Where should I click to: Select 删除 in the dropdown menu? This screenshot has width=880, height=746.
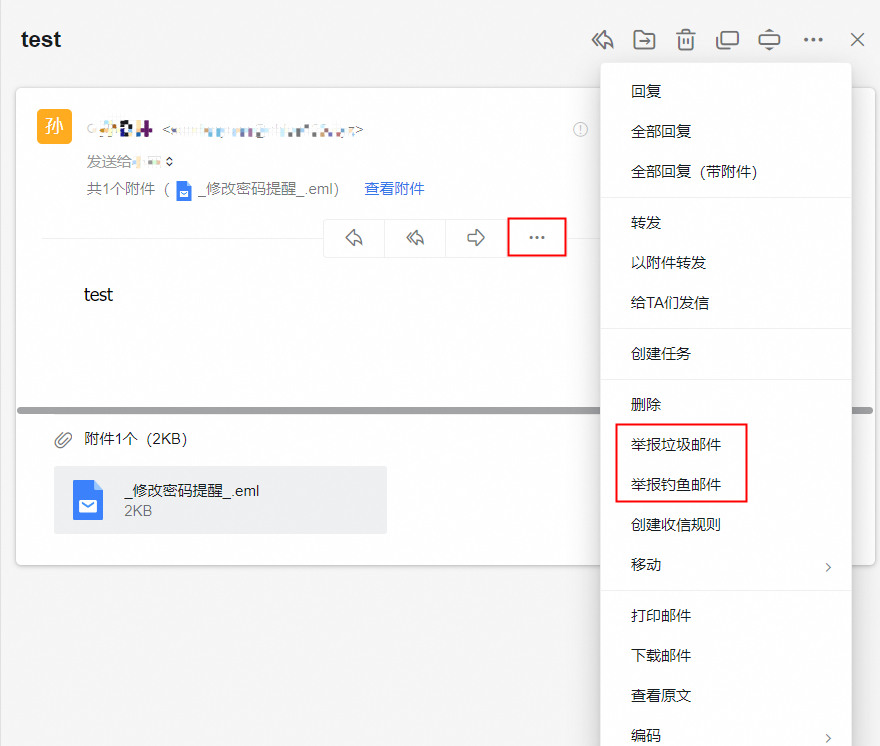tap(726, 404)
